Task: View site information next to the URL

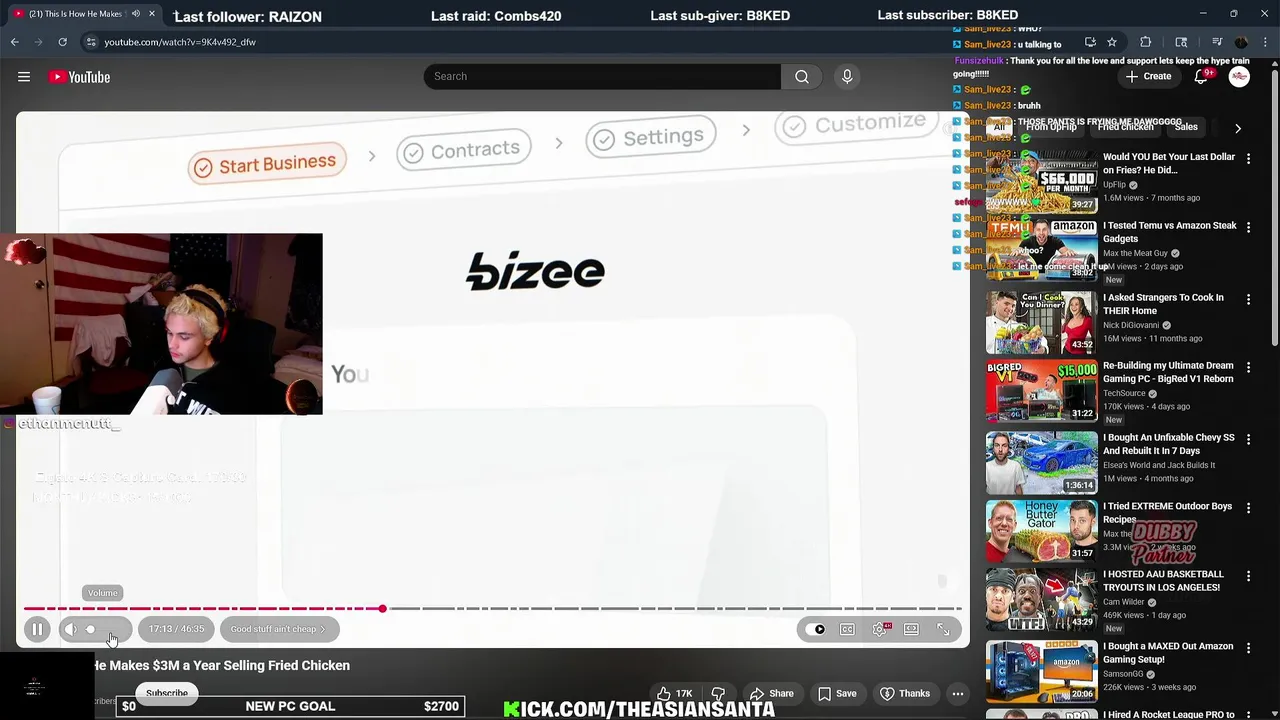Action: point(91,42)
